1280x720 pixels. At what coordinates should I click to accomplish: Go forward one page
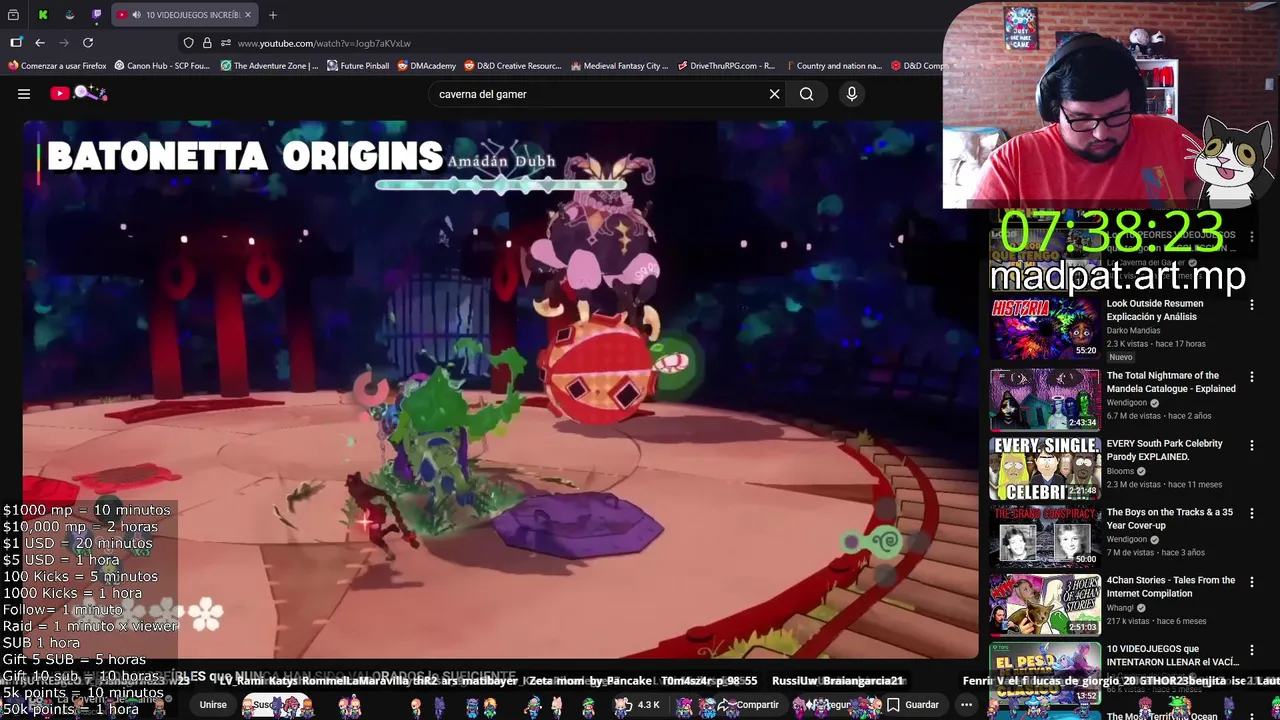64,43
